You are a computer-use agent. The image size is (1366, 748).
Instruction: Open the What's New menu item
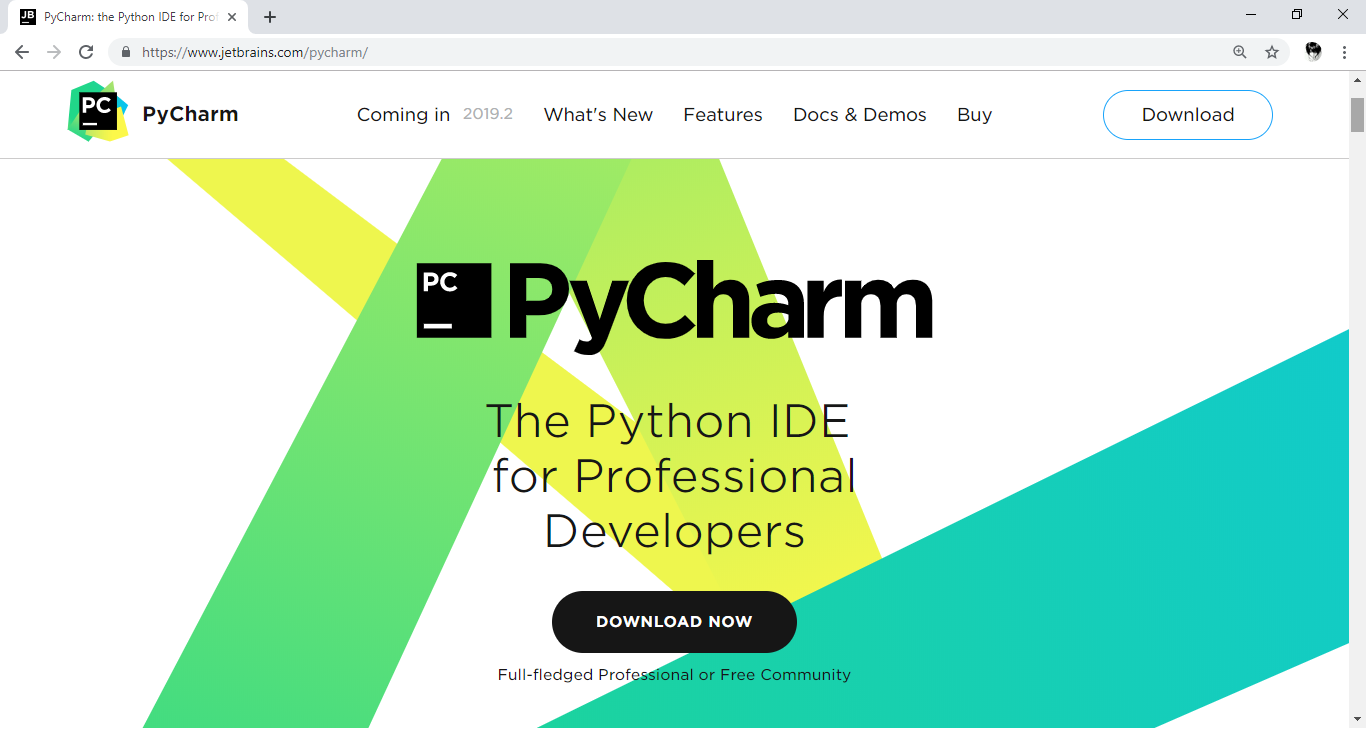click(598, 115)
